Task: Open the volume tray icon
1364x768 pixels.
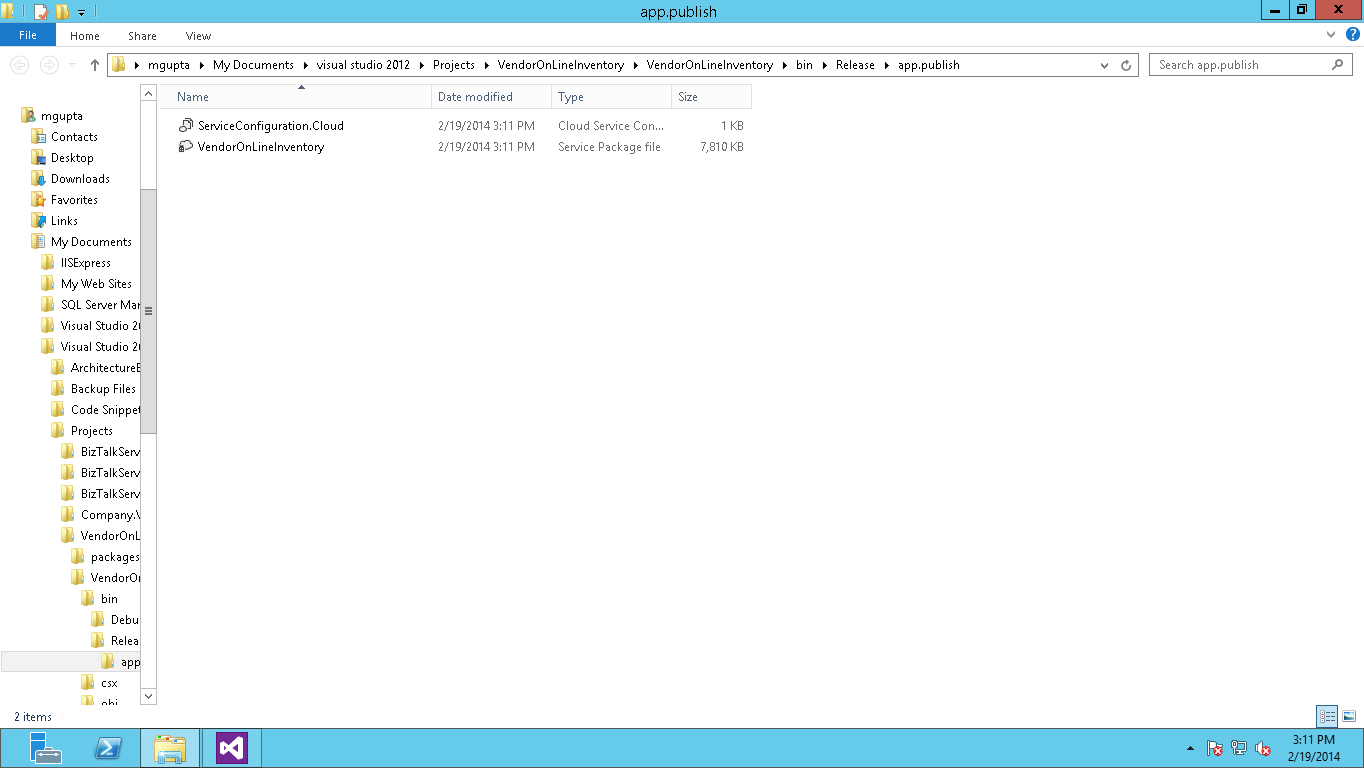Action: 1263,748
